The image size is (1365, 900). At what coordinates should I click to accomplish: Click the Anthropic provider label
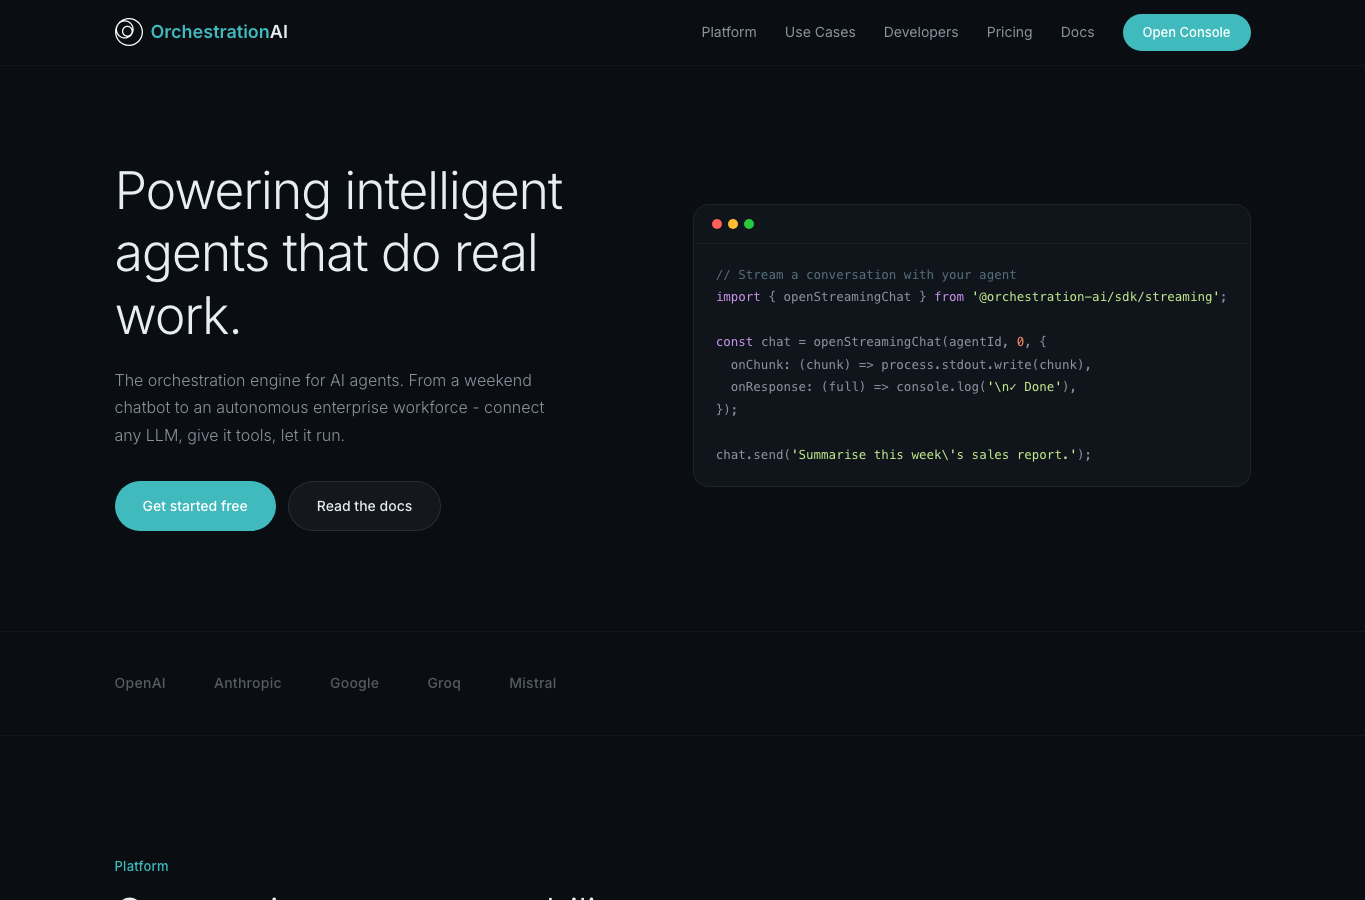point(248,683)
